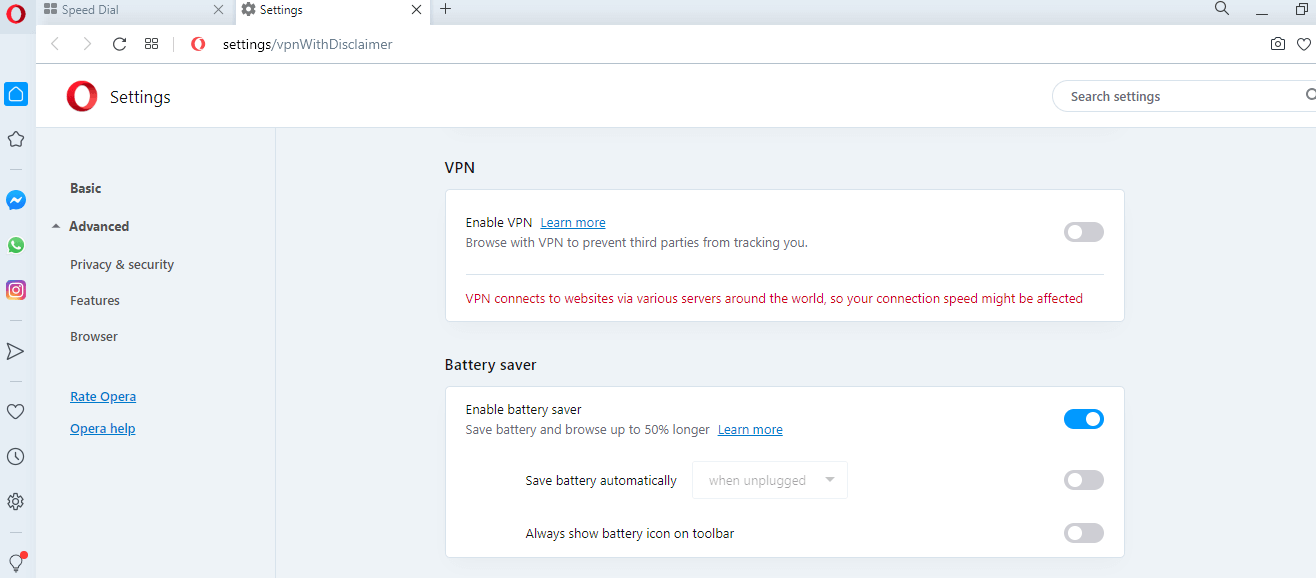Open Facebook Messenger from the sidebar

(x=15, y=200)
